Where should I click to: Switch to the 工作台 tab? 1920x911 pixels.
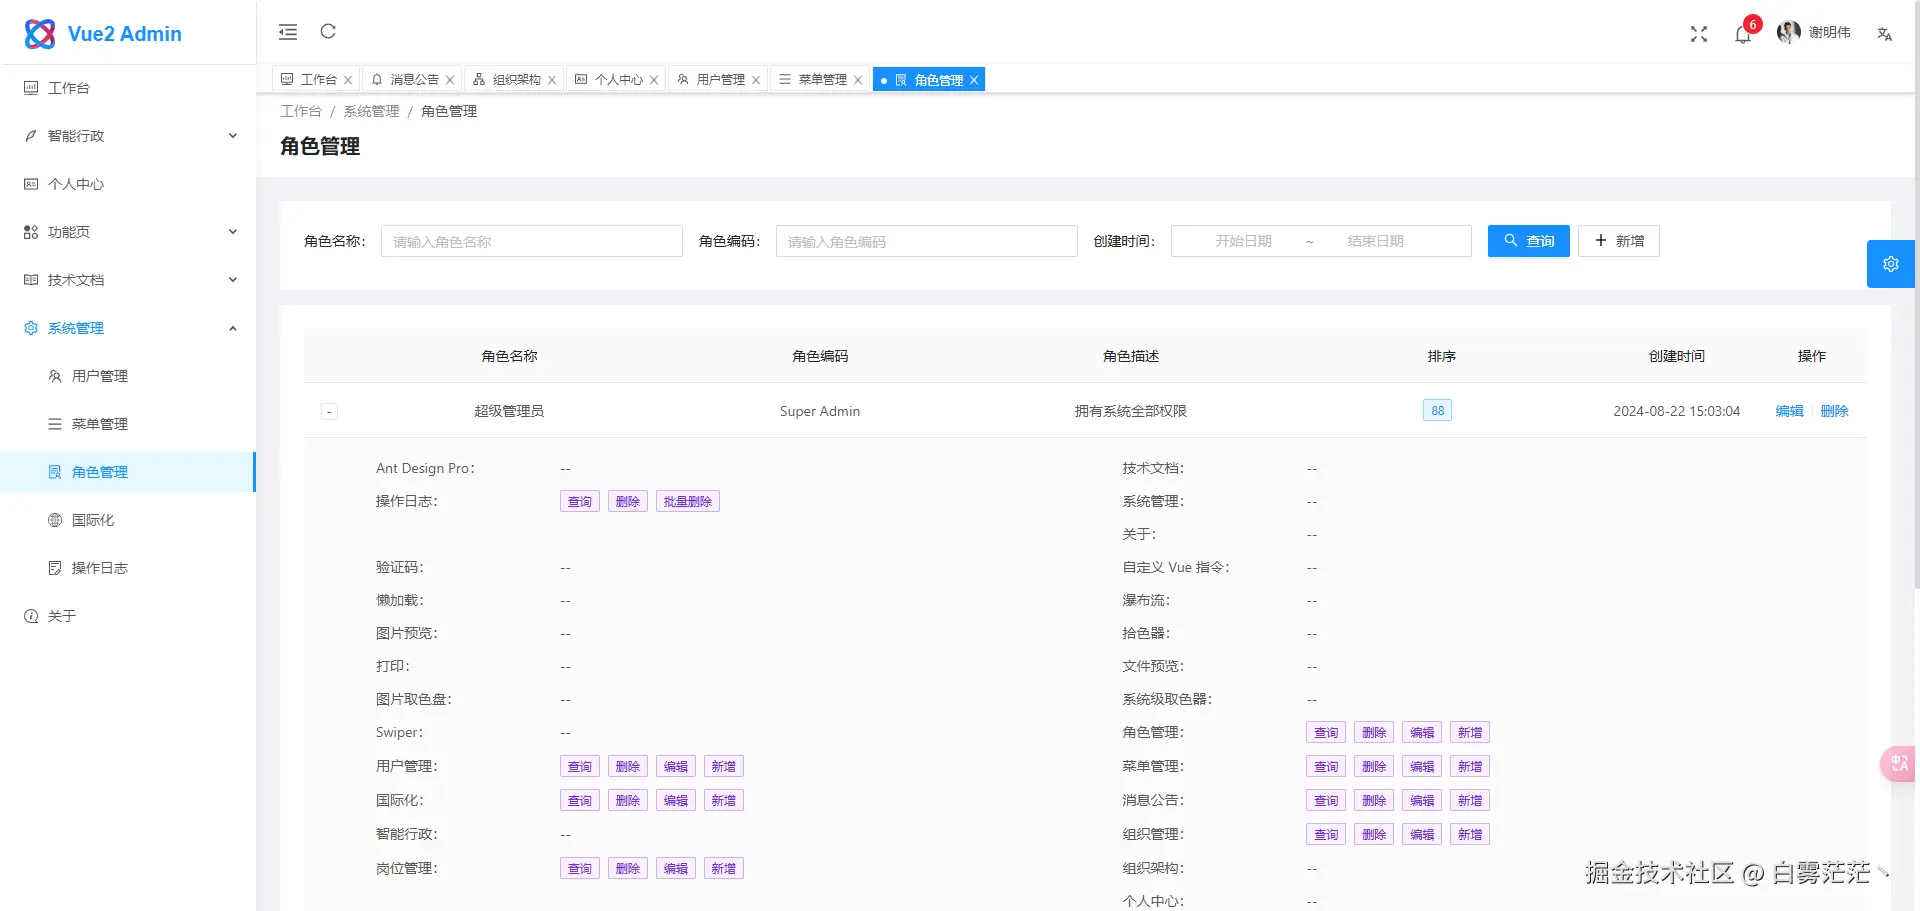click(x=318, y=80)
